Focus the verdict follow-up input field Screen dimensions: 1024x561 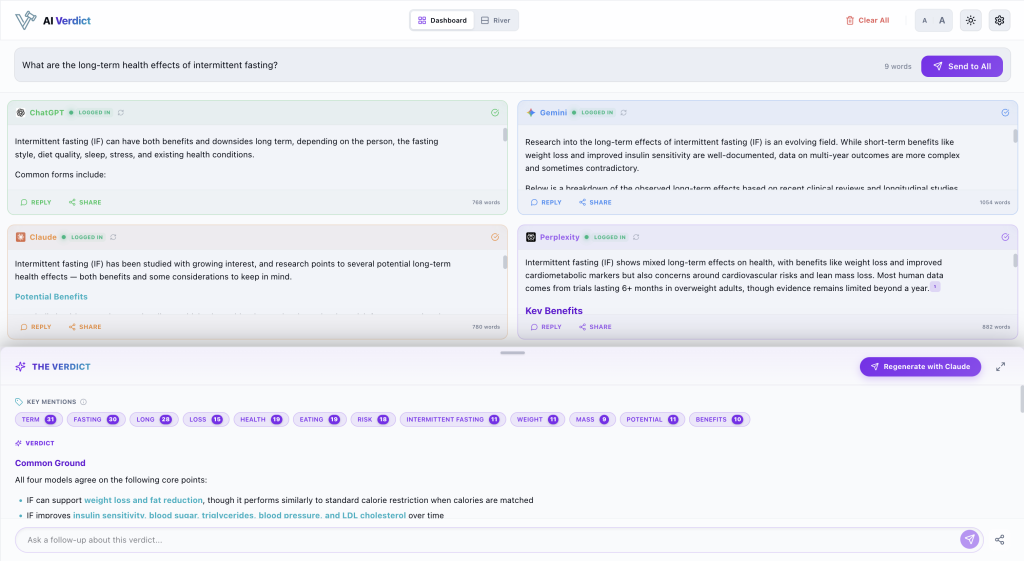(490, 539)
